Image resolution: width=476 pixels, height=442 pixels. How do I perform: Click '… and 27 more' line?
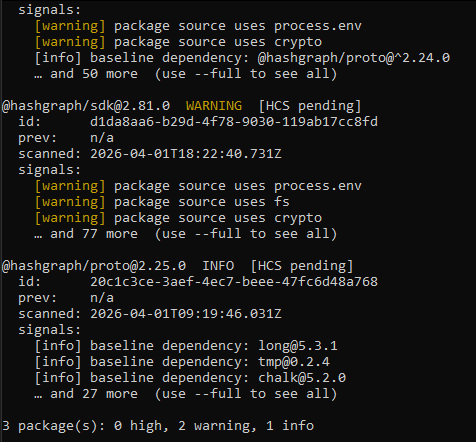click(185, 394)
